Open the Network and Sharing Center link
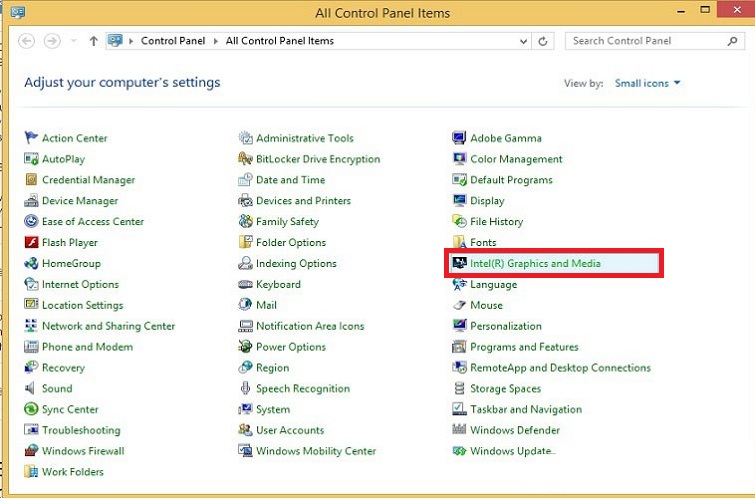 (108, 326)
